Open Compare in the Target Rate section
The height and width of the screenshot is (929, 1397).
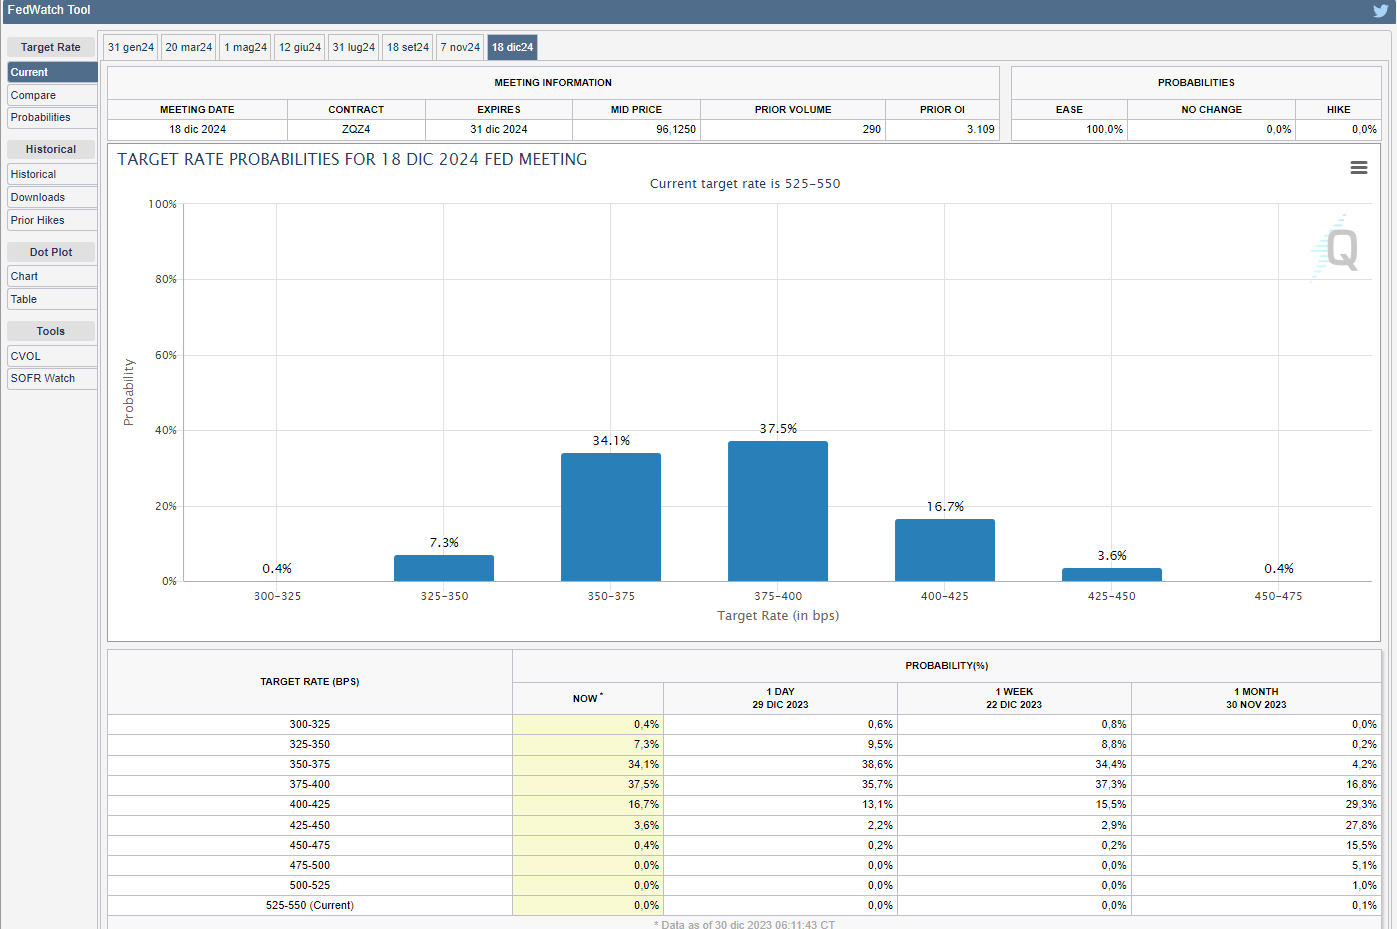52,95
